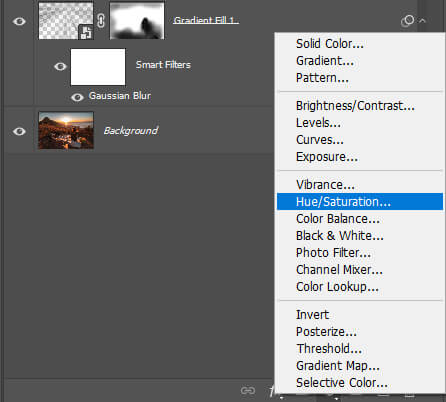Click the Gradient Fill 1 layer name
This screenshot has width=446, height=402.
tap(206, 20)
